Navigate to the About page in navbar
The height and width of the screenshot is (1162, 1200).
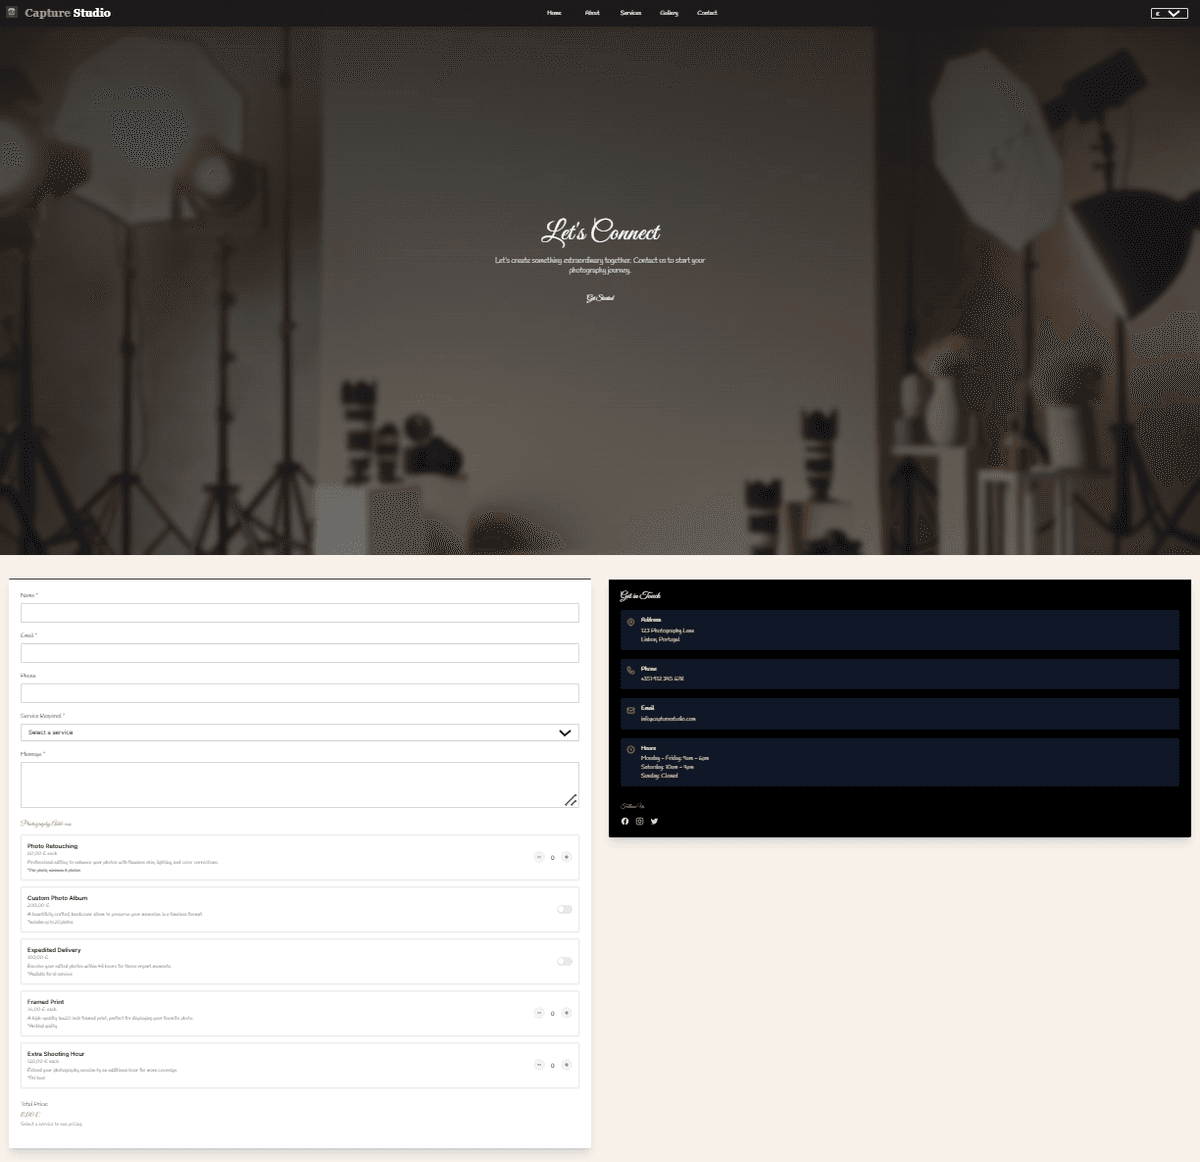point(592,13)
